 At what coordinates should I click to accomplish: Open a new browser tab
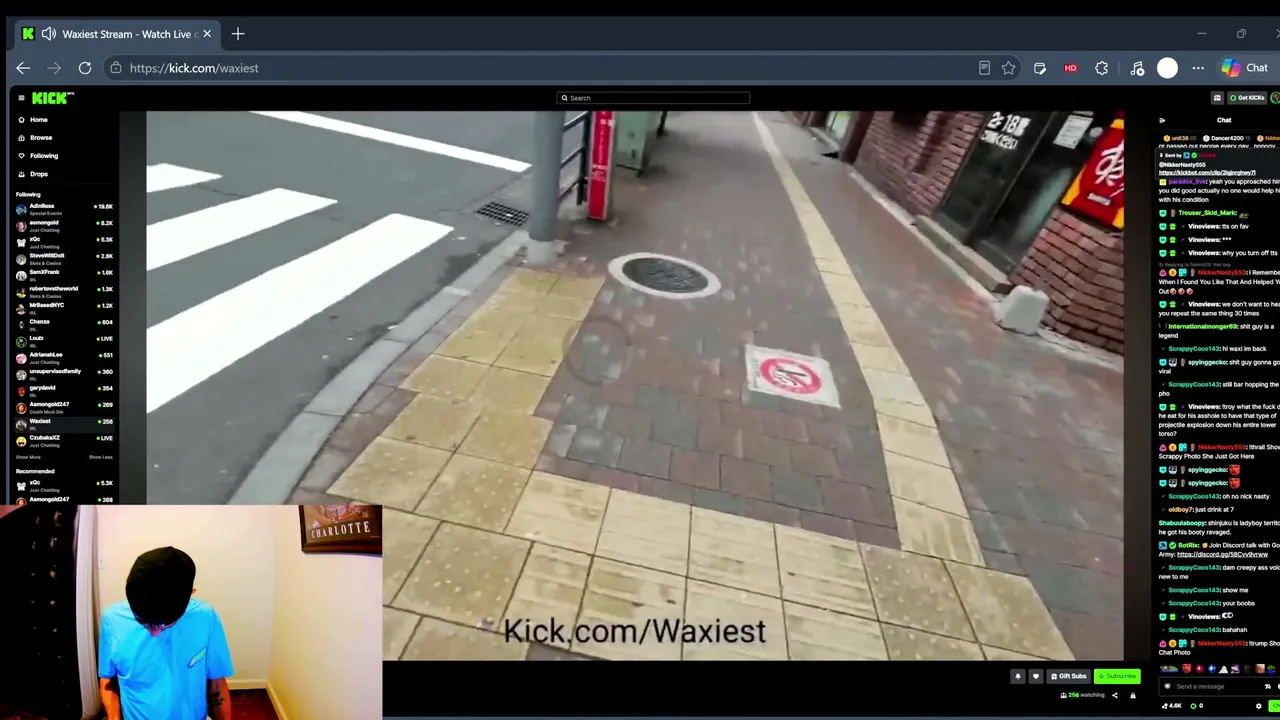tap(238, 34)
